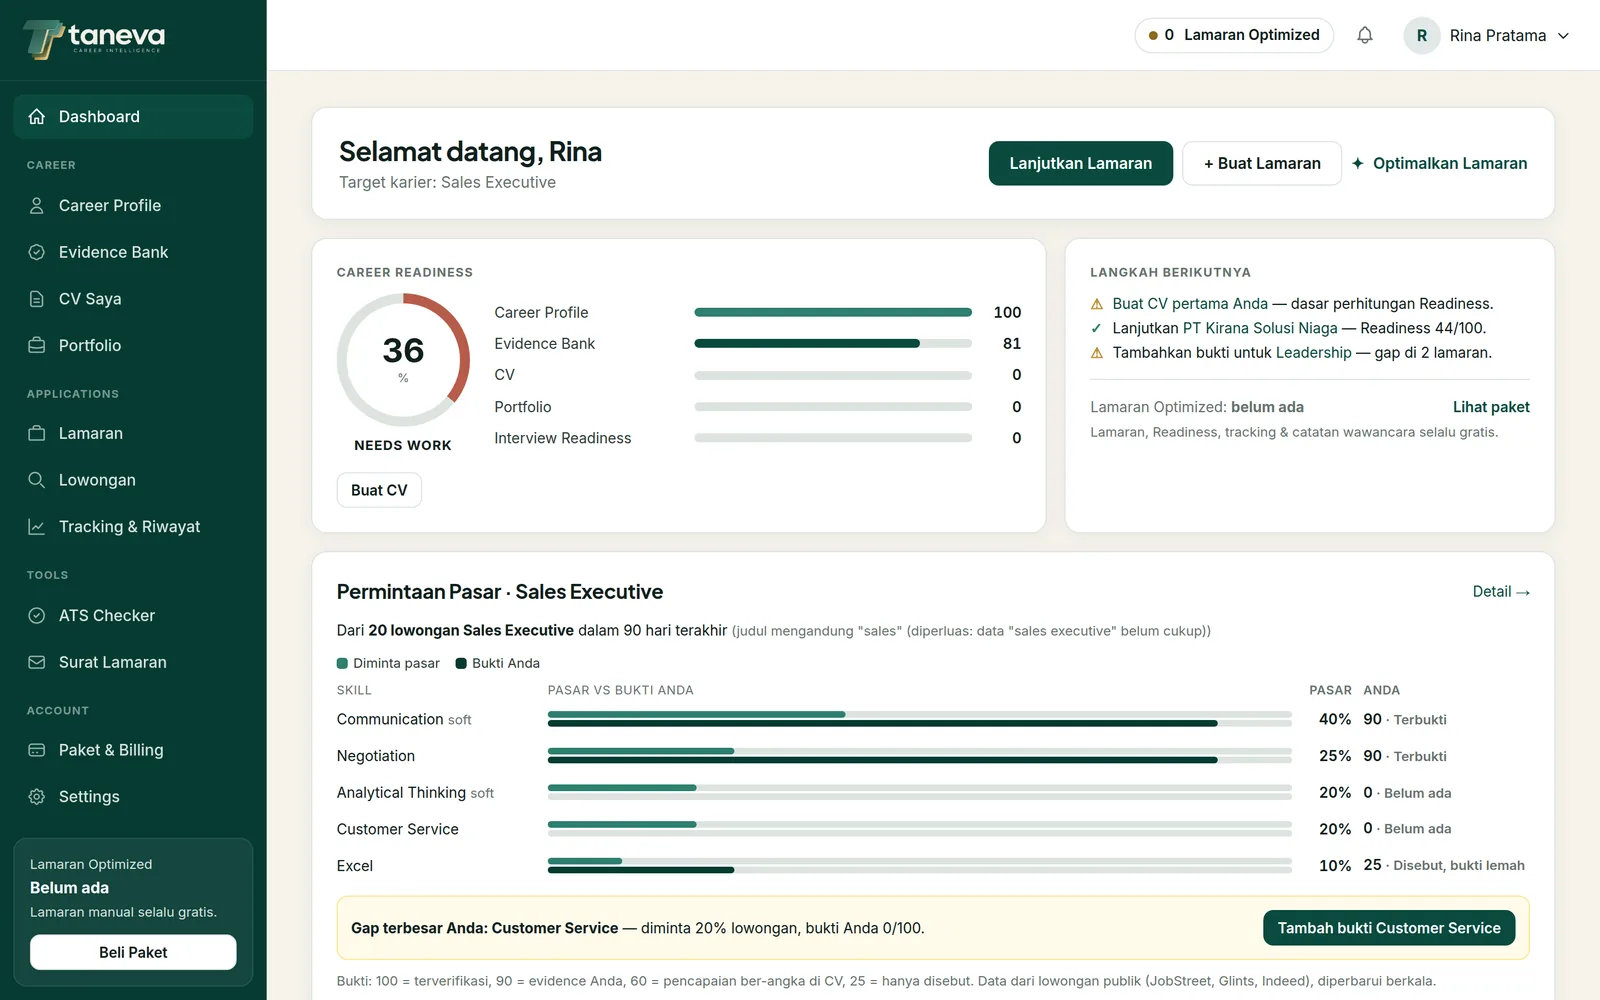Click the Career Profile progress bar
The width and height of the screenshot is (1600, 1000).
click(833, 312)
